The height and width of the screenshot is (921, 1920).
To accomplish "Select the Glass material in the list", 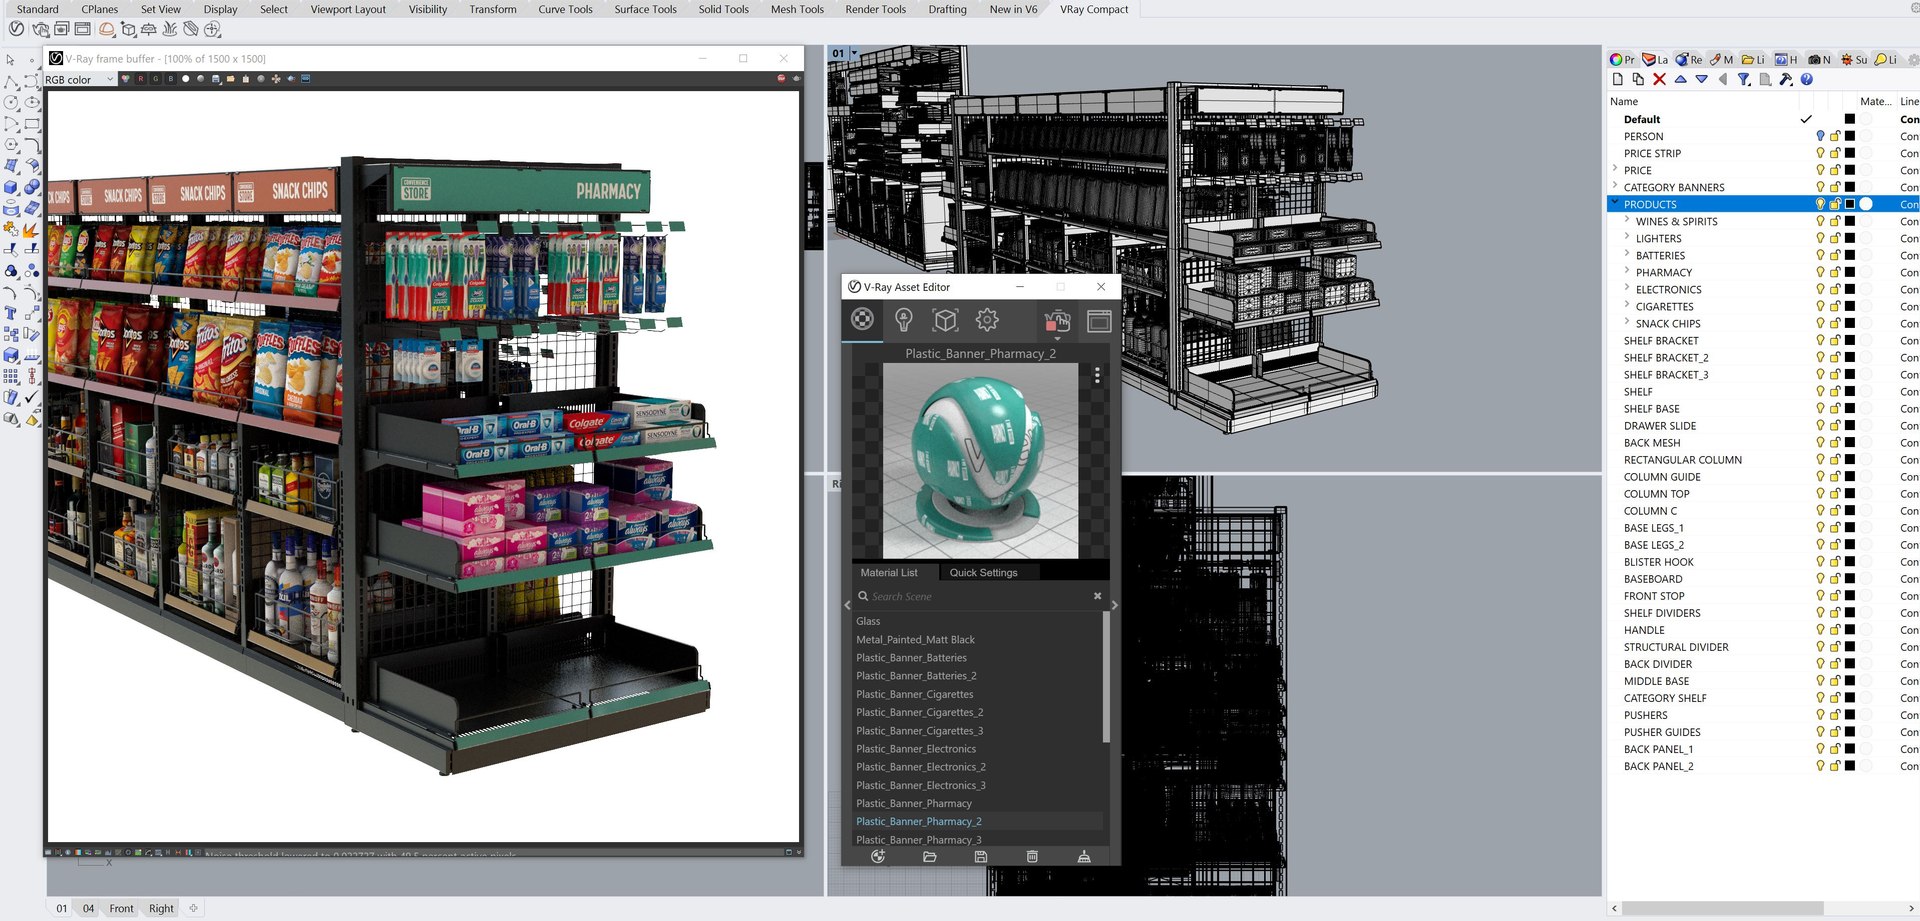I will point(868,621).
